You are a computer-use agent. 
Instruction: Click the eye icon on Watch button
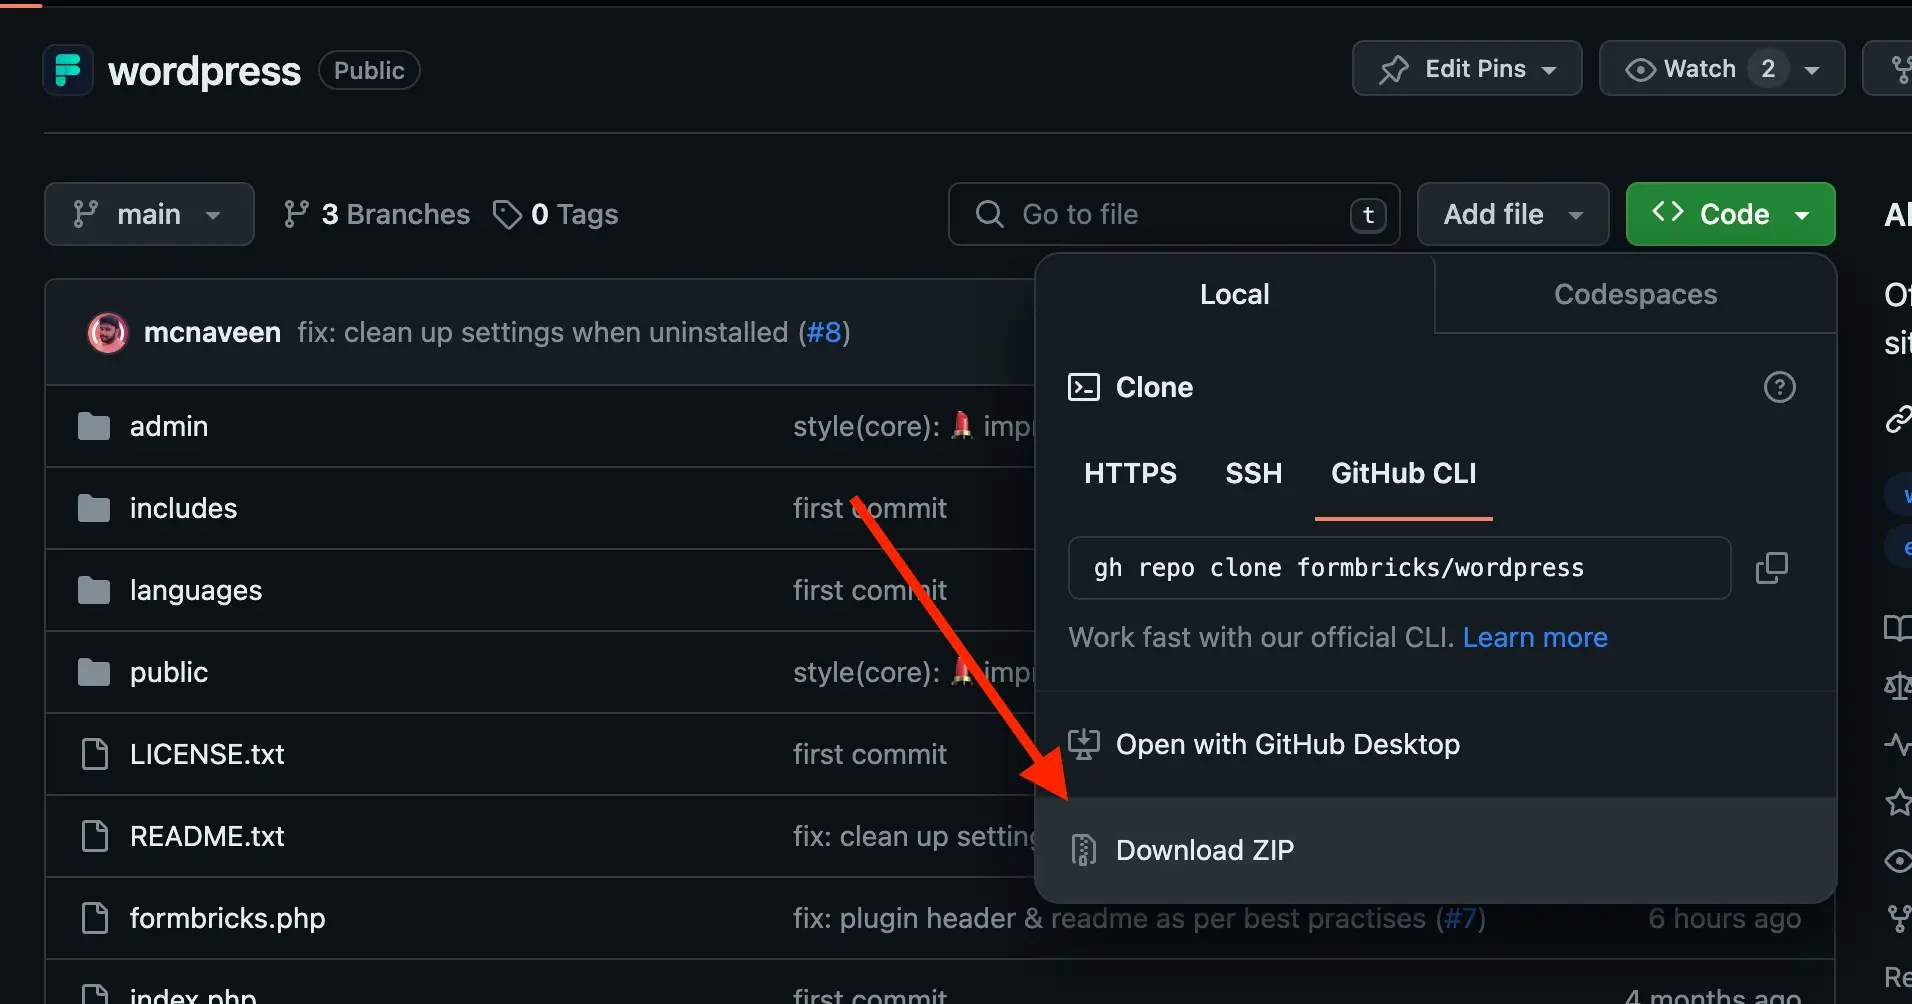click(x=1640, y=69)
